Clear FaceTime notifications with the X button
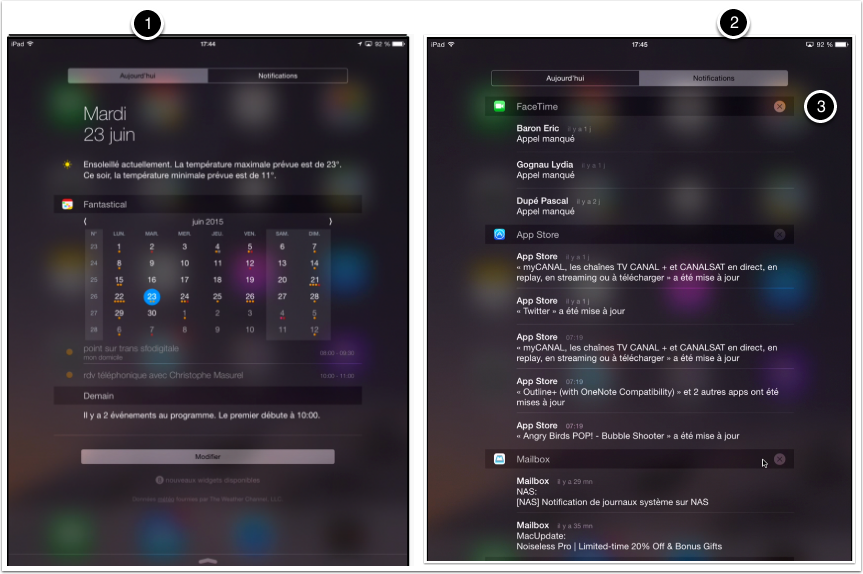Screen dimensions: 863x574 pos(779,106)
